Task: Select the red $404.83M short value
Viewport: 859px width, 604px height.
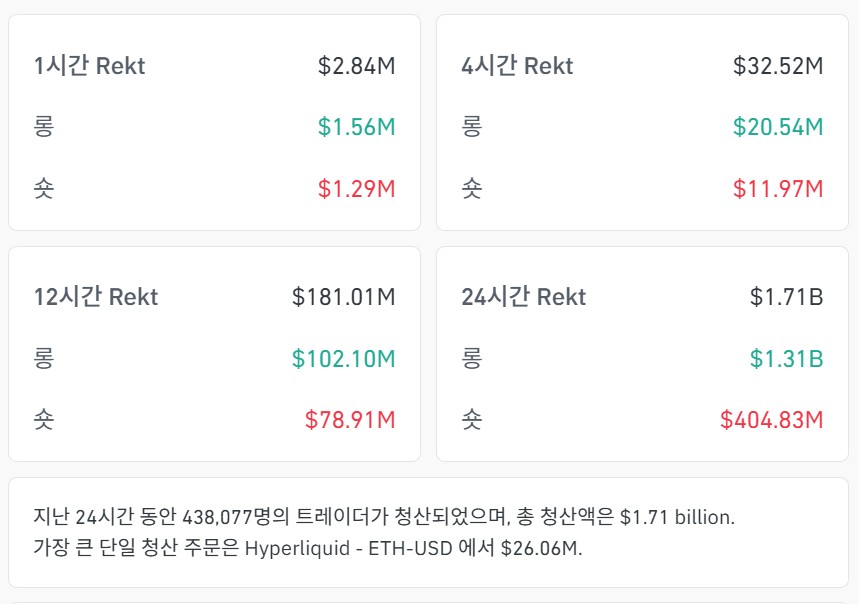Action: 775,418
